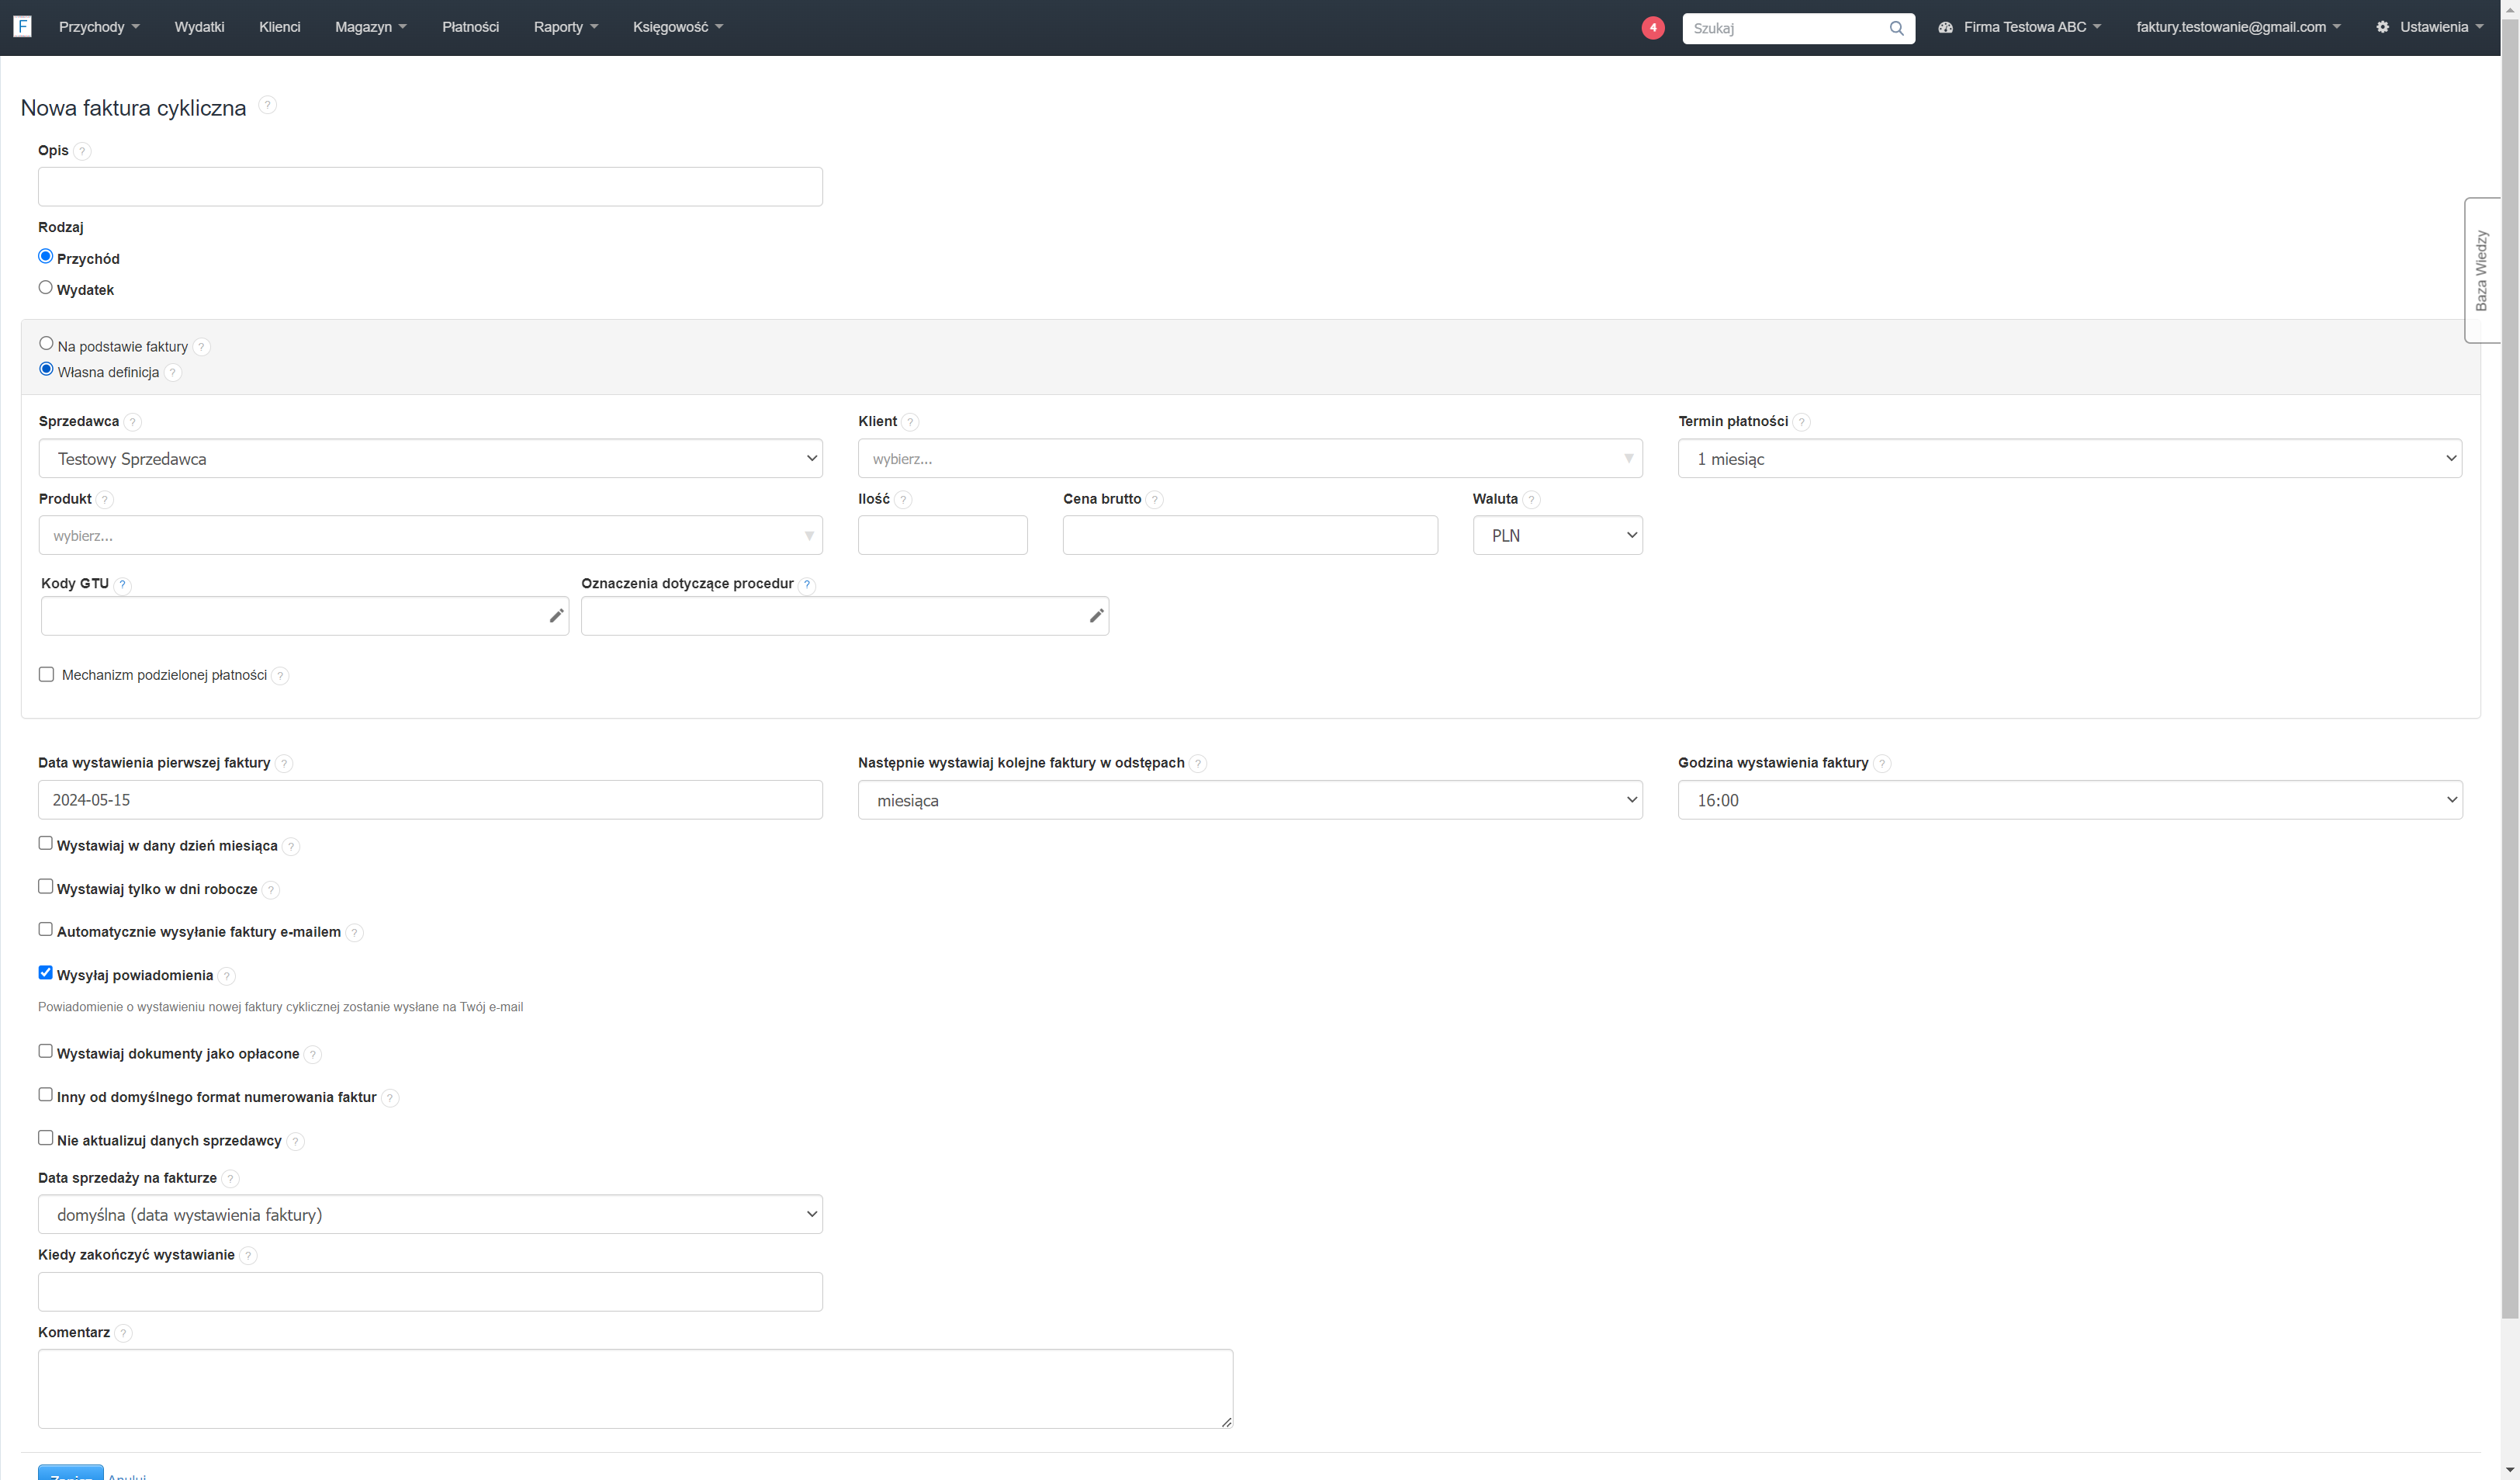Open help icon next to Nowa faktura cykliczna

point(267,104)
